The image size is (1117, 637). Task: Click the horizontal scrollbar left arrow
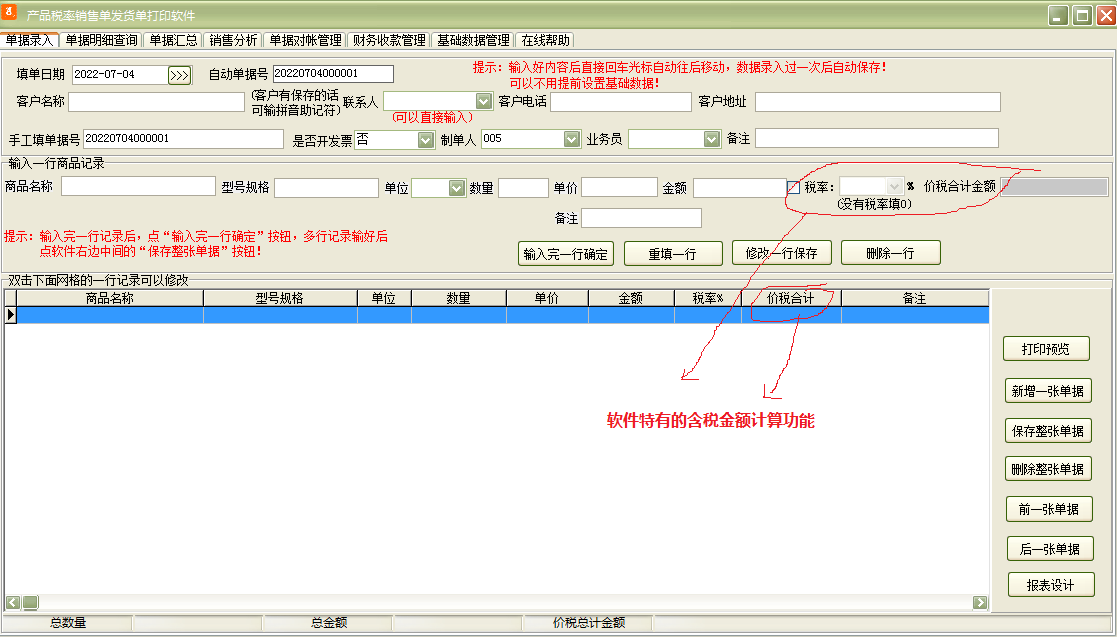pos(13,603)
